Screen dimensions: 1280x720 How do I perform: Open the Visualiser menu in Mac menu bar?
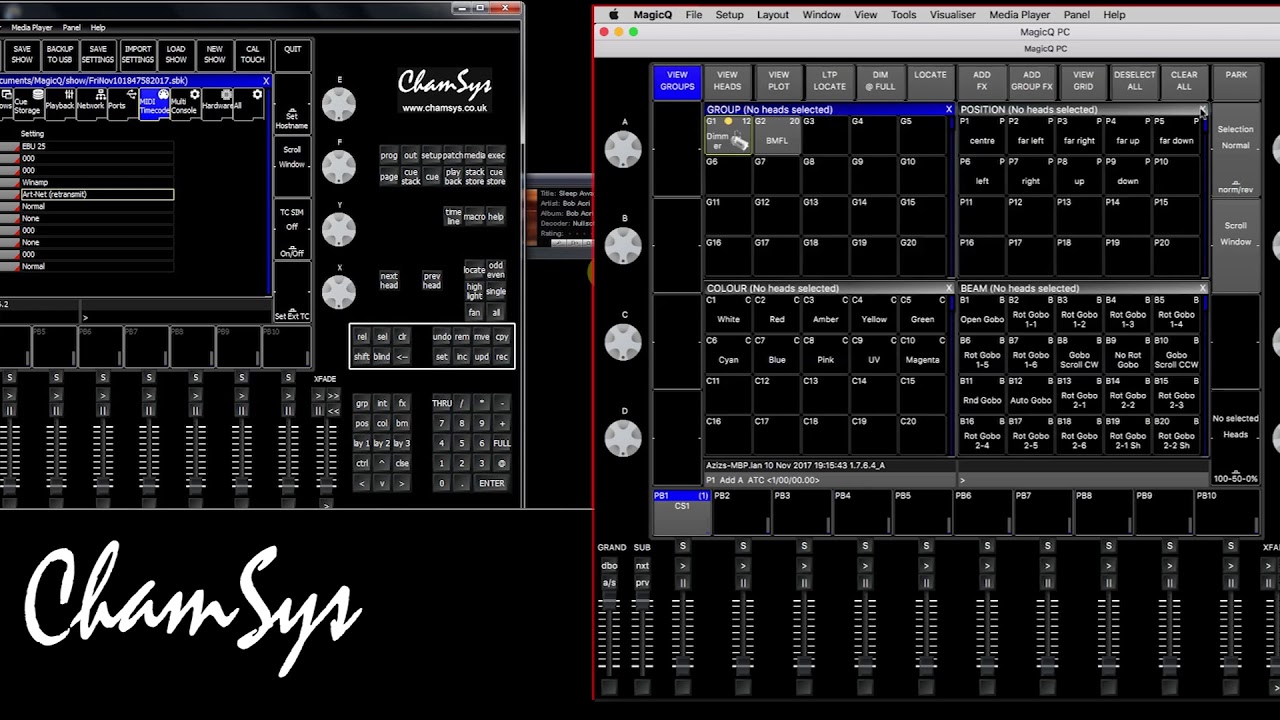952,15
